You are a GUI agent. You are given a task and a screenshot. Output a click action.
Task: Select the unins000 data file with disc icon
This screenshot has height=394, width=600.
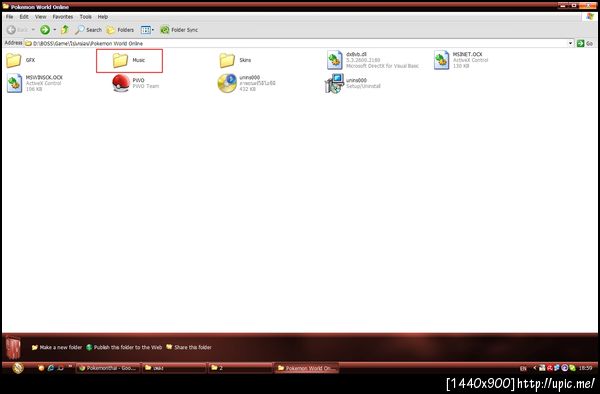(227, 83)
